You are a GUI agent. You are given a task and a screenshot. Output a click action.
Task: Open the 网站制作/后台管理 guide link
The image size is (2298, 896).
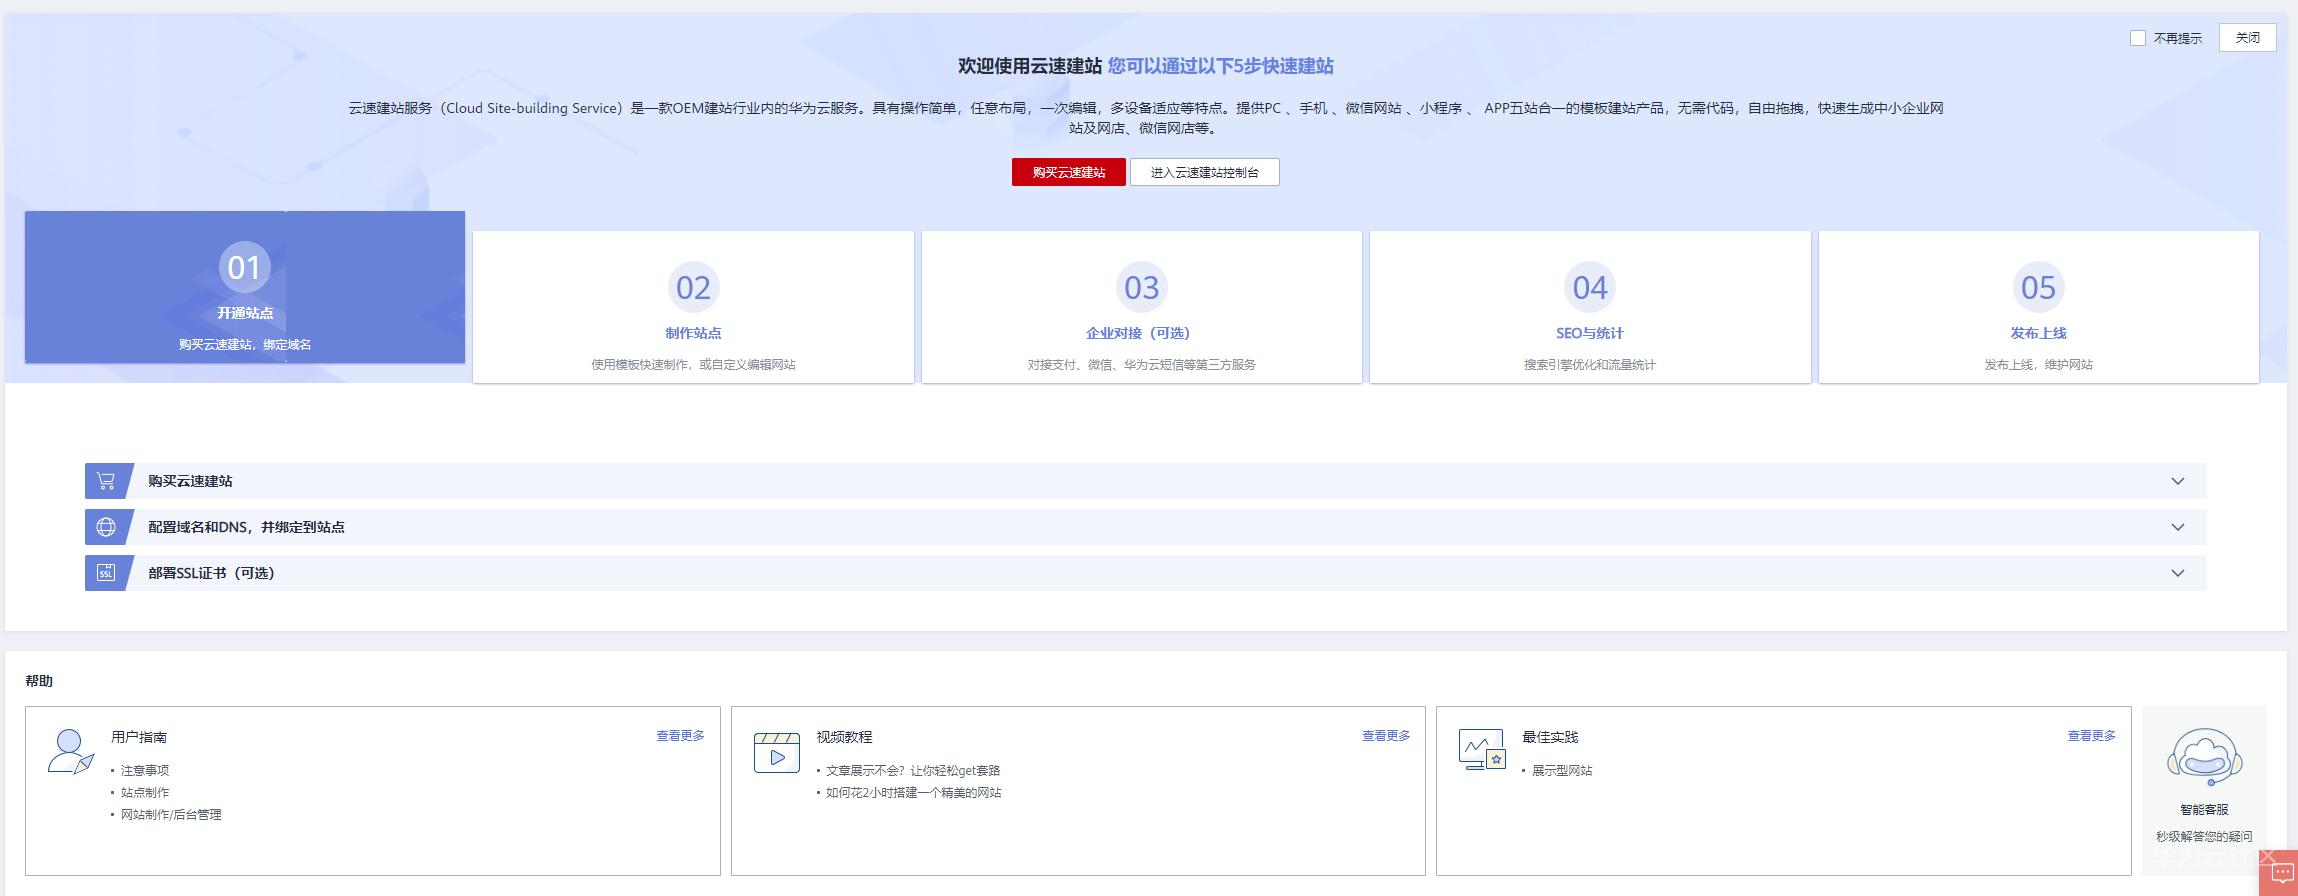pos(171,815)
